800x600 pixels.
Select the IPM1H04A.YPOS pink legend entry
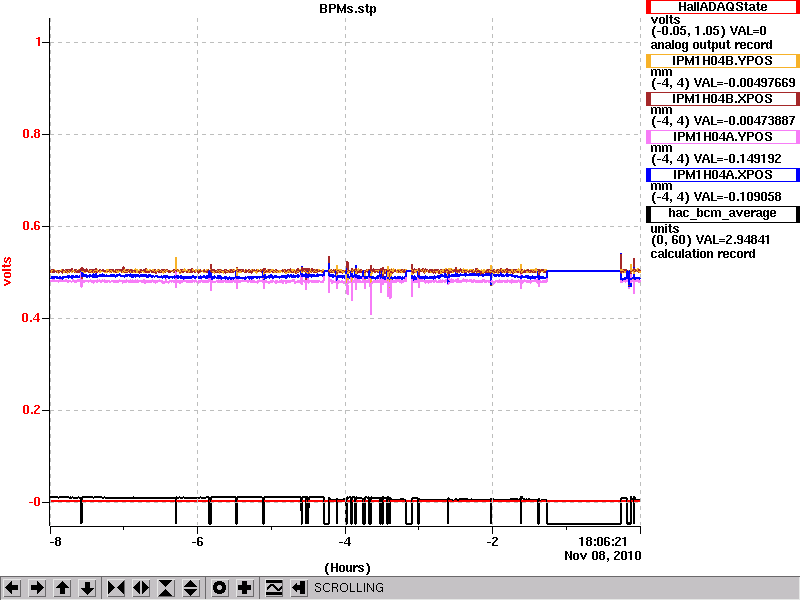(x=722, y=137)
